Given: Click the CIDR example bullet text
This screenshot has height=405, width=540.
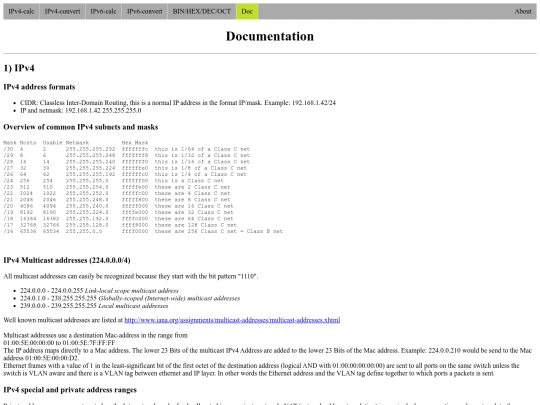Looking at the screenshot, I should pyautogui.click(x=178, y=103).
